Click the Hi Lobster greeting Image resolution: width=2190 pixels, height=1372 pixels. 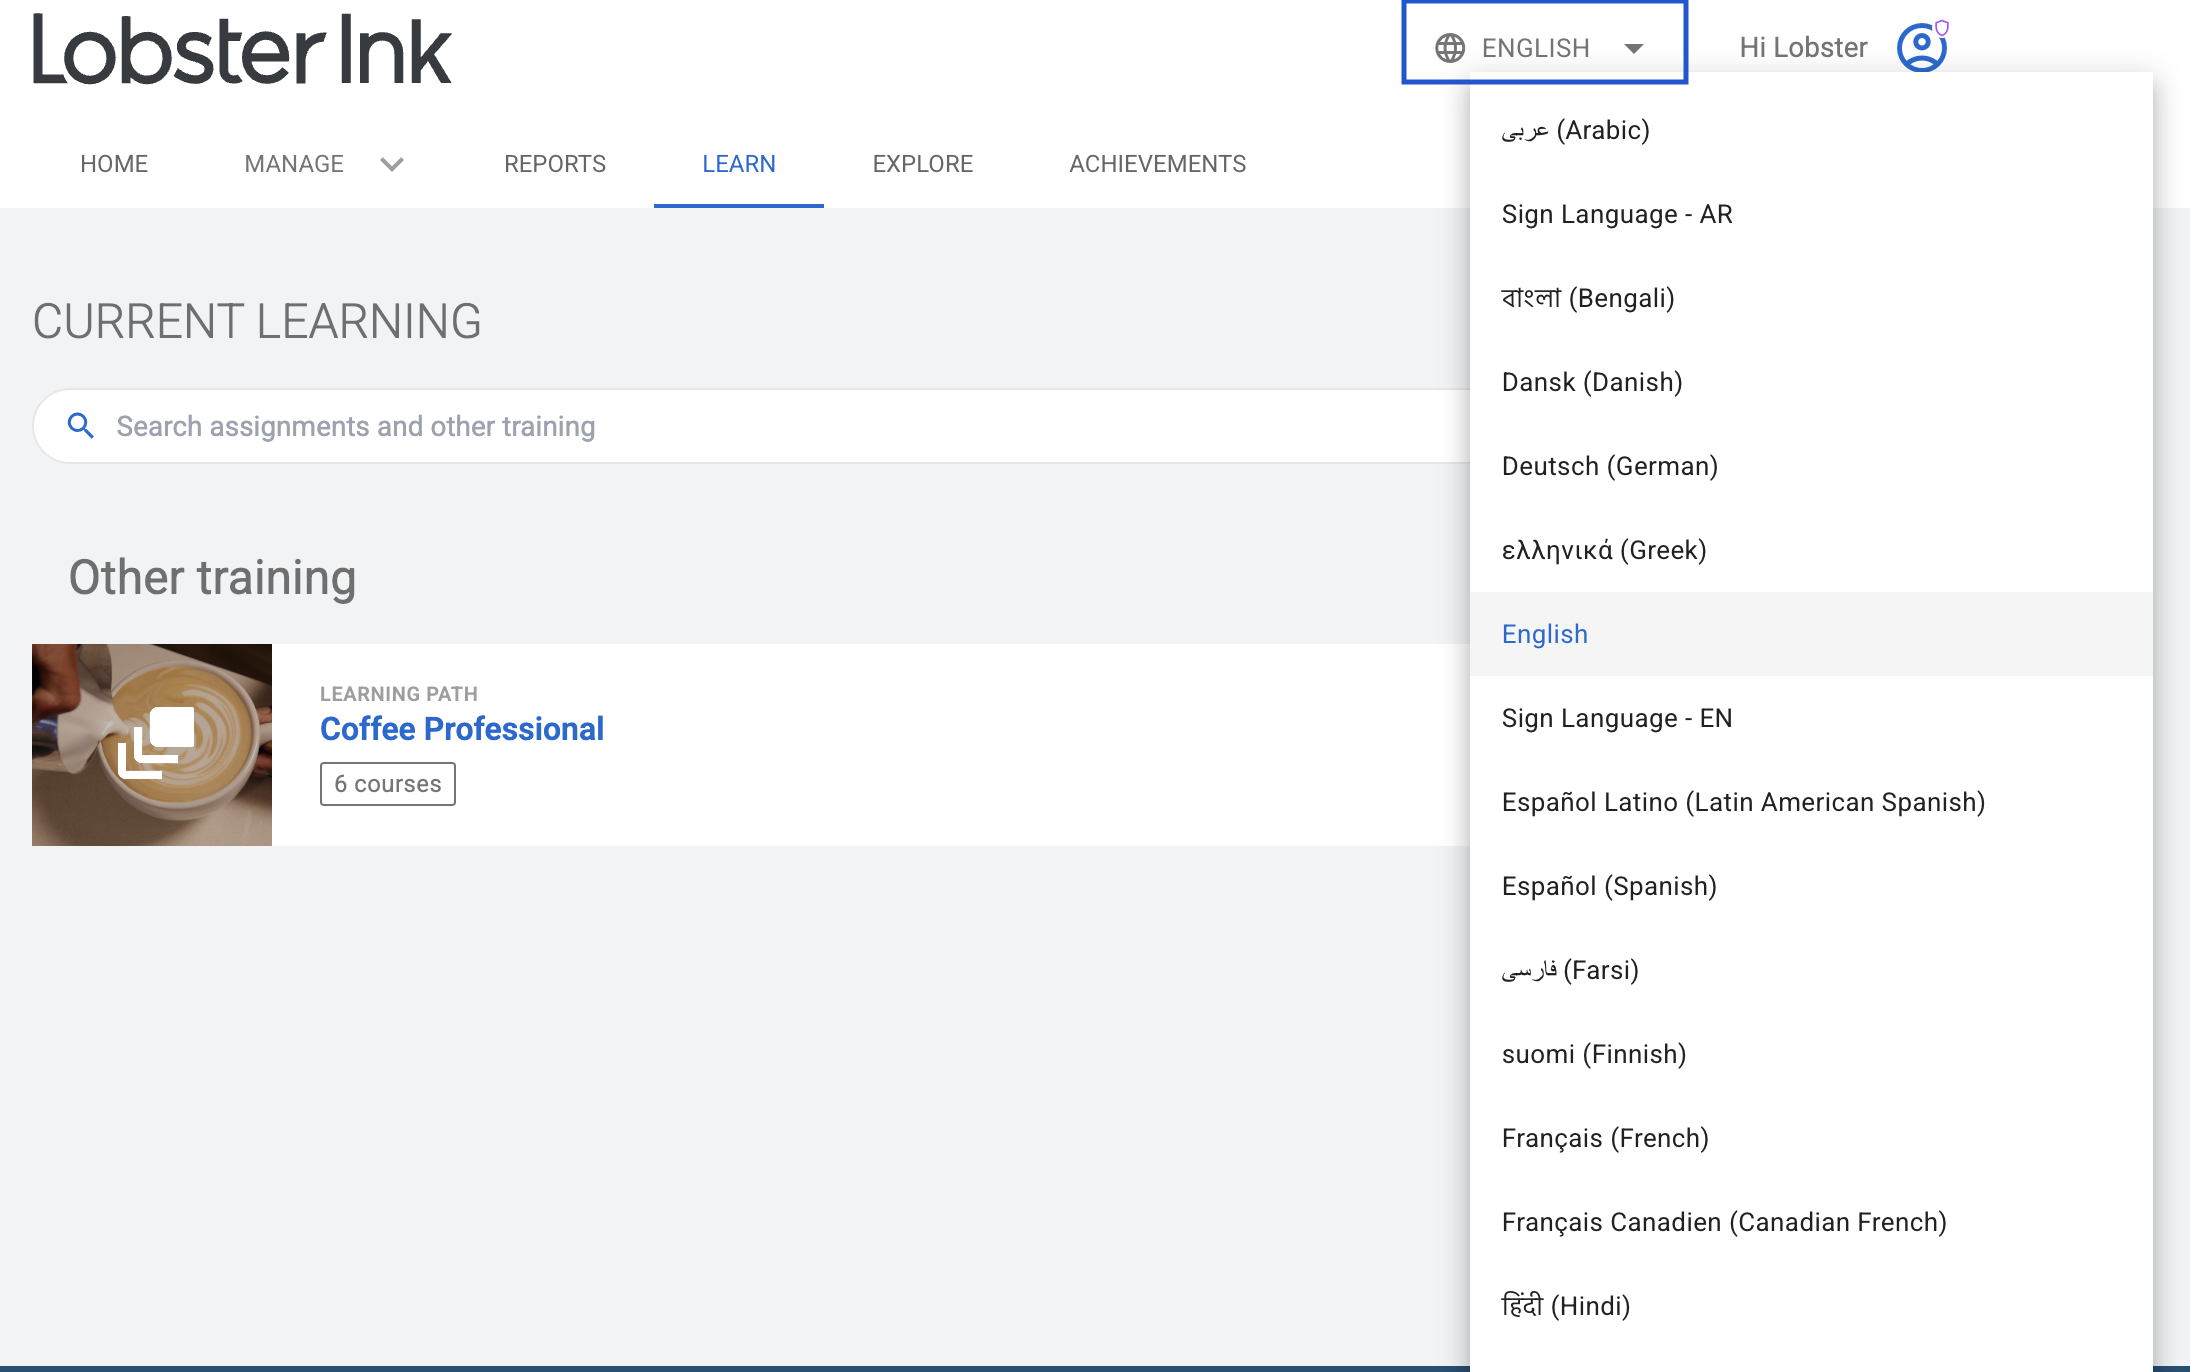coord(1803,48)
